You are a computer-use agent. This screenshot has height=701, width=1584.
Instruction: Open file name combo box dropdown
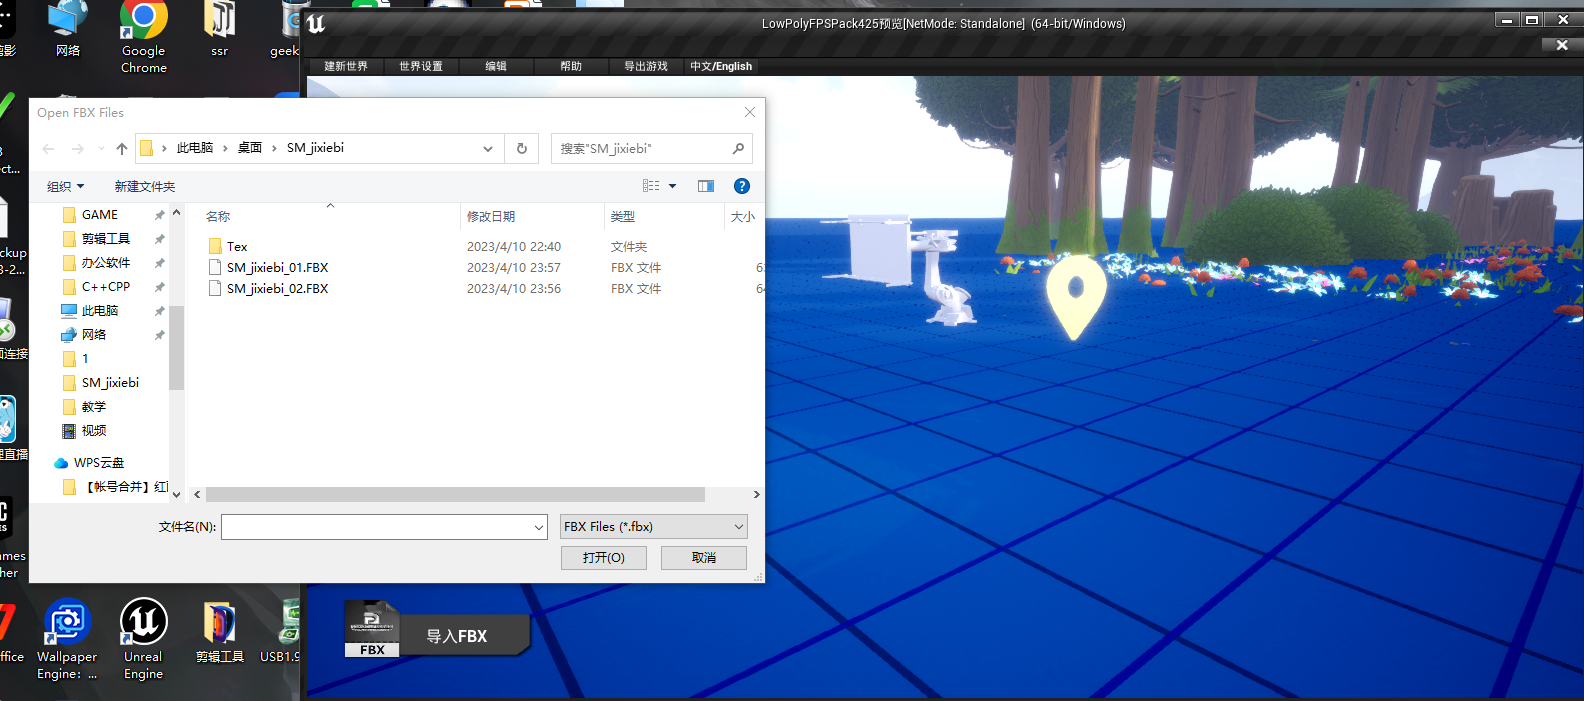click(x=539, y=527)
